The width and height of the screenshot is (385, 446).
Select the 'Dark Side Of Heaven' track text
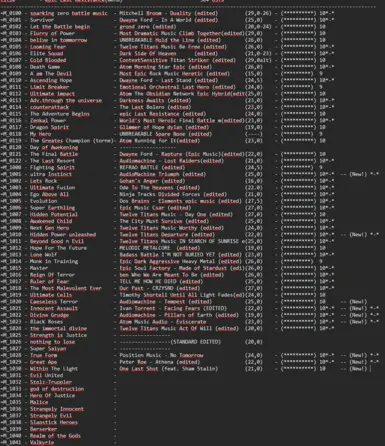pyautogui.click(x=148, y=53)
